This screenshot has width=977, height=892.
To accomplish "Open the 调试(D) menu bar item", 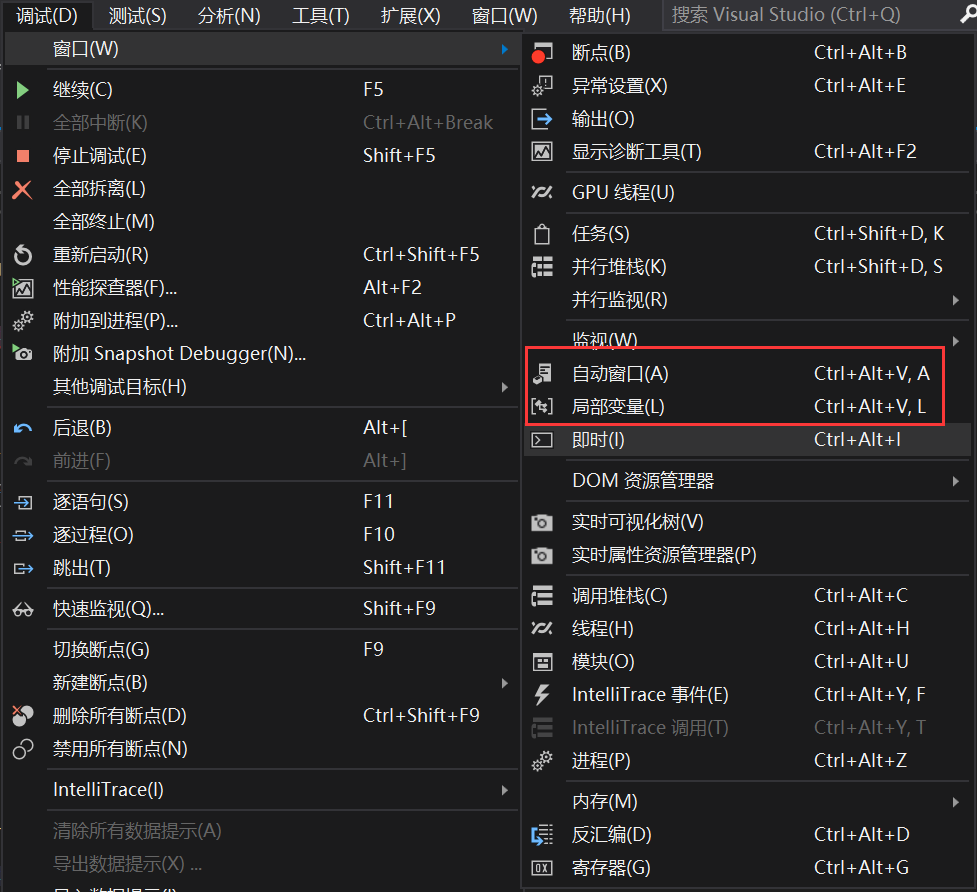I will pos(47,16).
